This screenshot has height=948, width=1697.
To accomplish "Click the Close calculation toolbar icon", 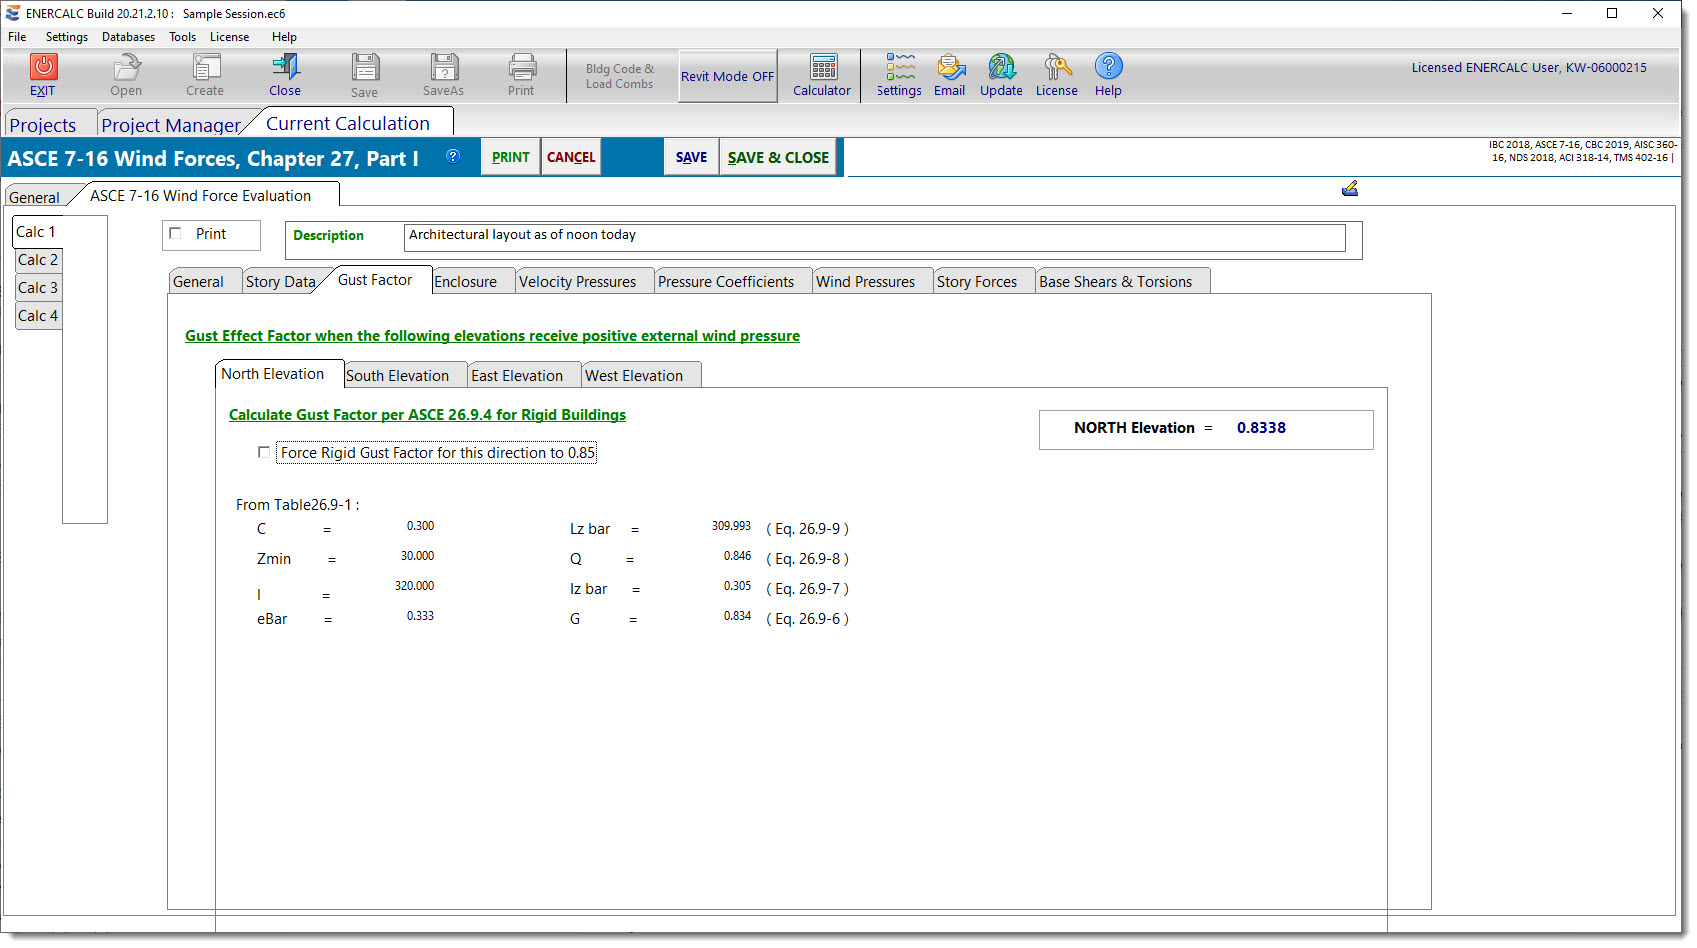I will [x=285, y=67].
